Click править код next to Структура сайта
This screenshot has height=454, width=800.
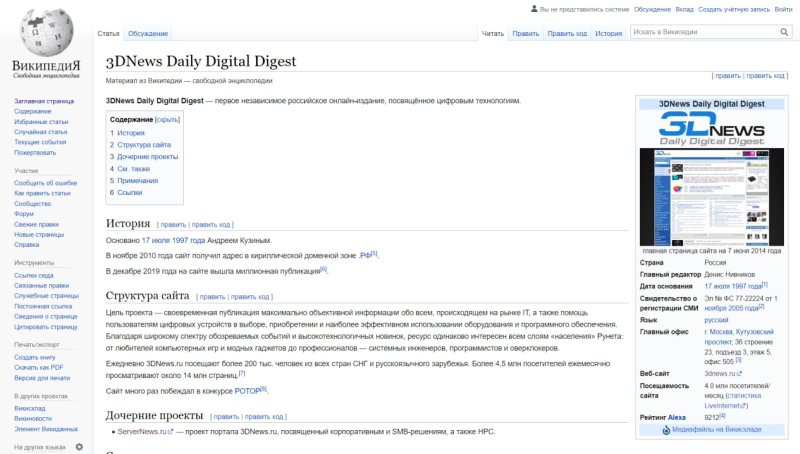(250, 297)
